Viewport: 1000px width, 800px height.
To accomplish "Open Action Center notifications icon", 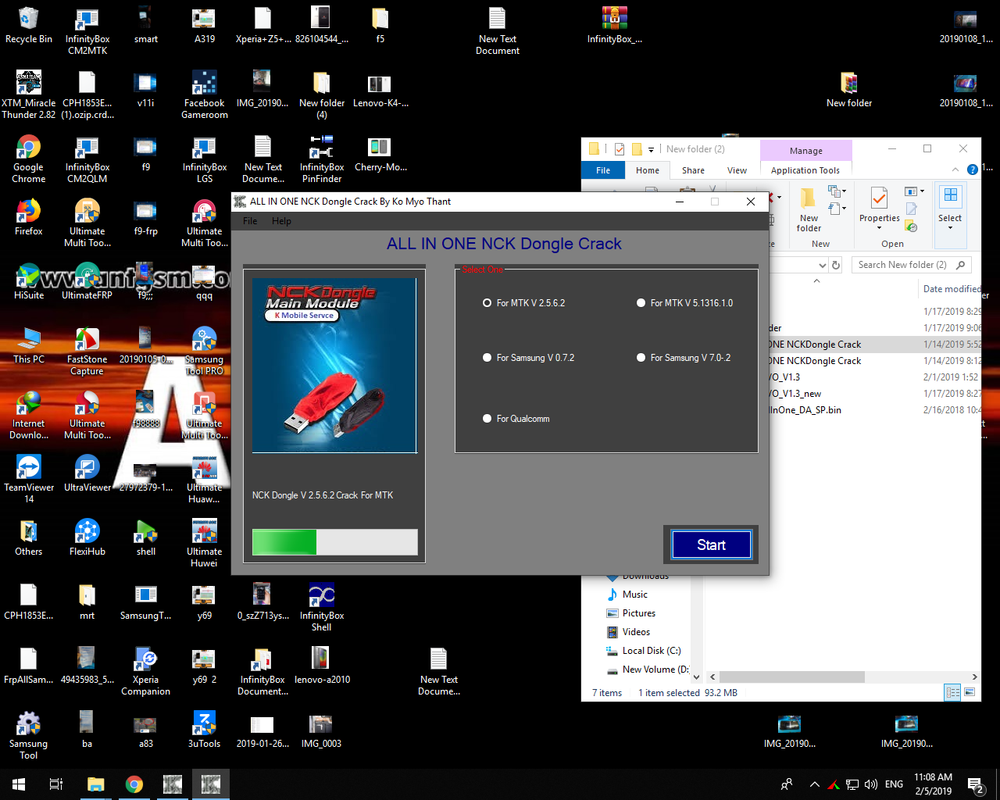I will point(975,785).
